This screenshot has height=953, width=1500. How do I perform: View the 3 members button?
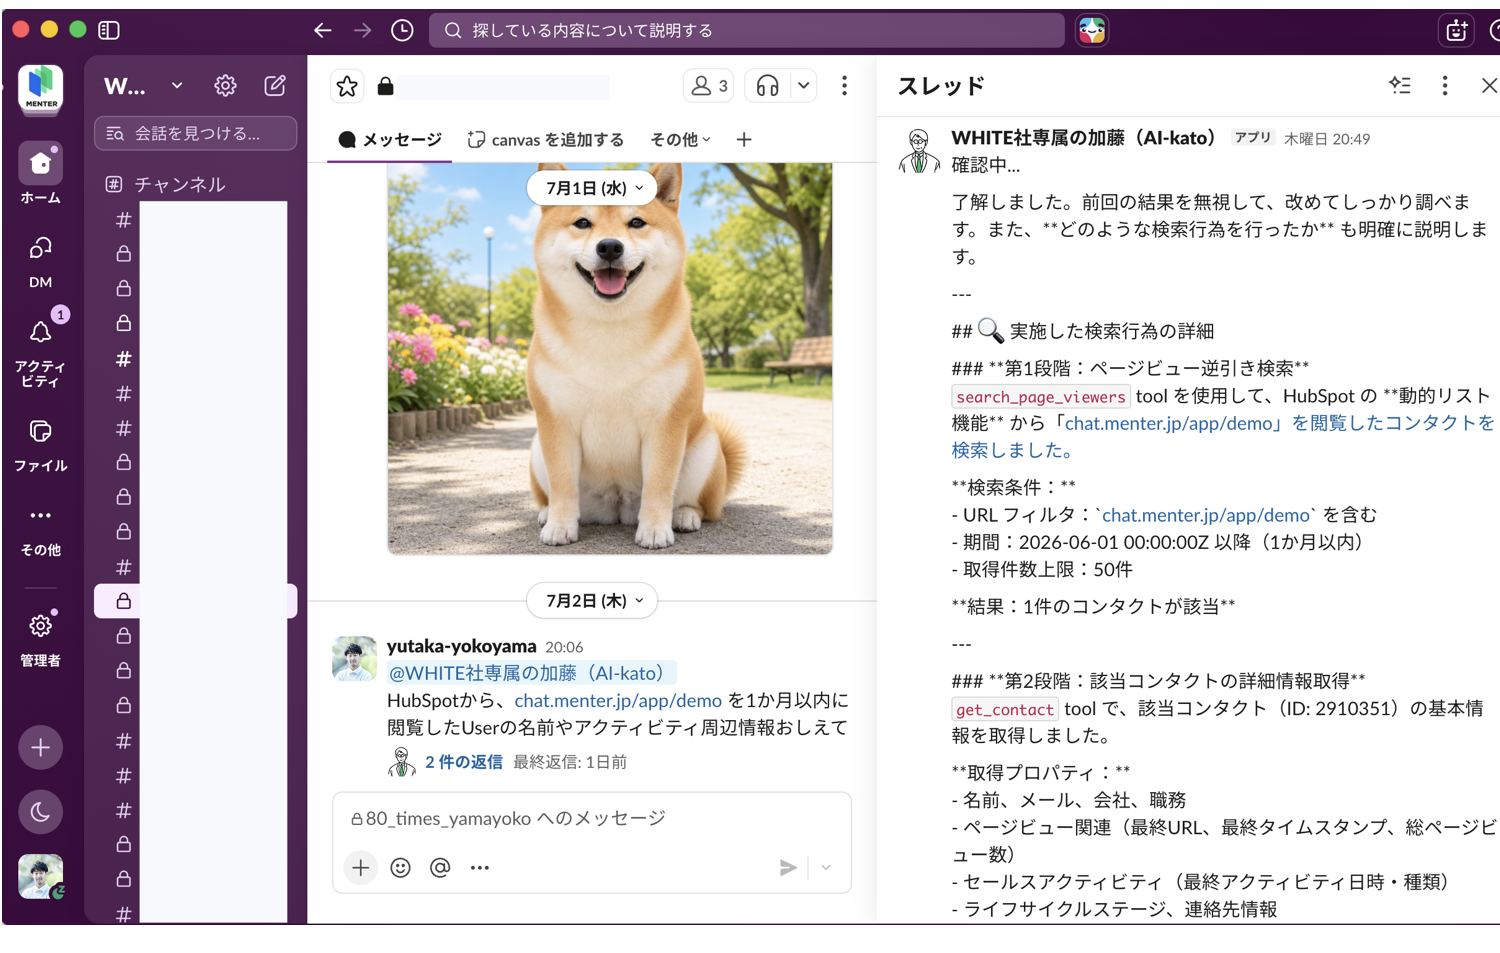[709, 86]
